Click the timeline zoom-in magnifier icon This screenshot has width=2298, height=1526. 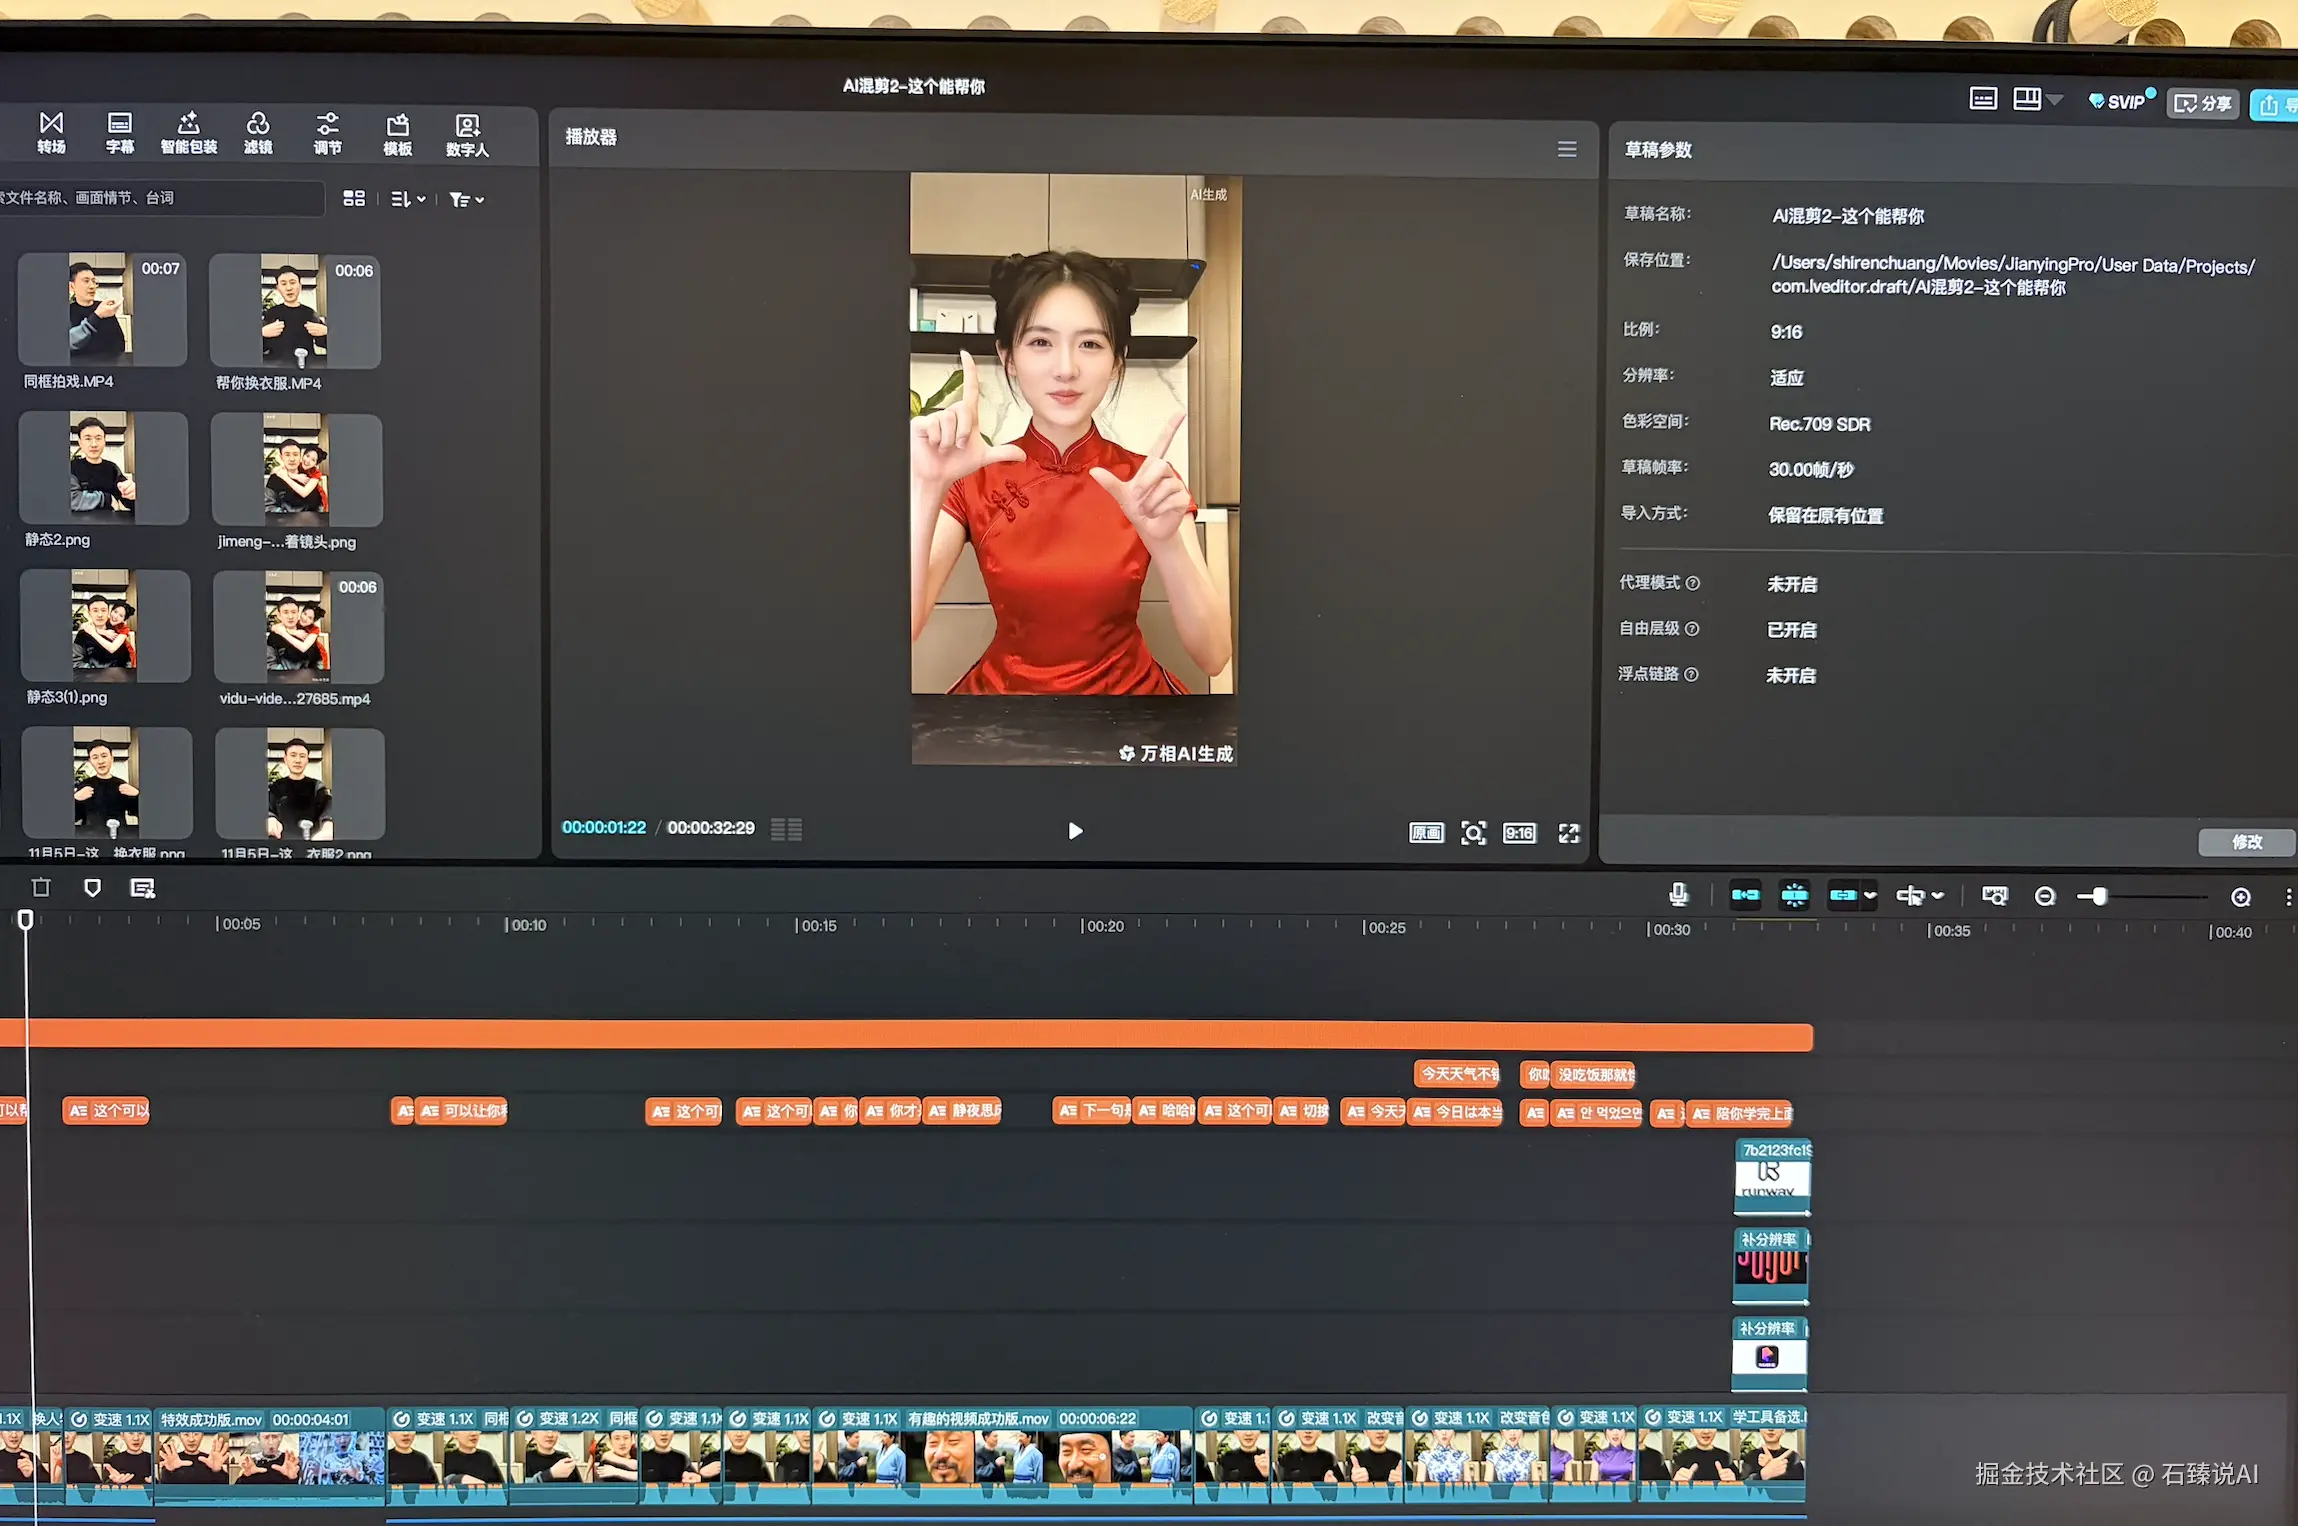(x=2241, y=897)
